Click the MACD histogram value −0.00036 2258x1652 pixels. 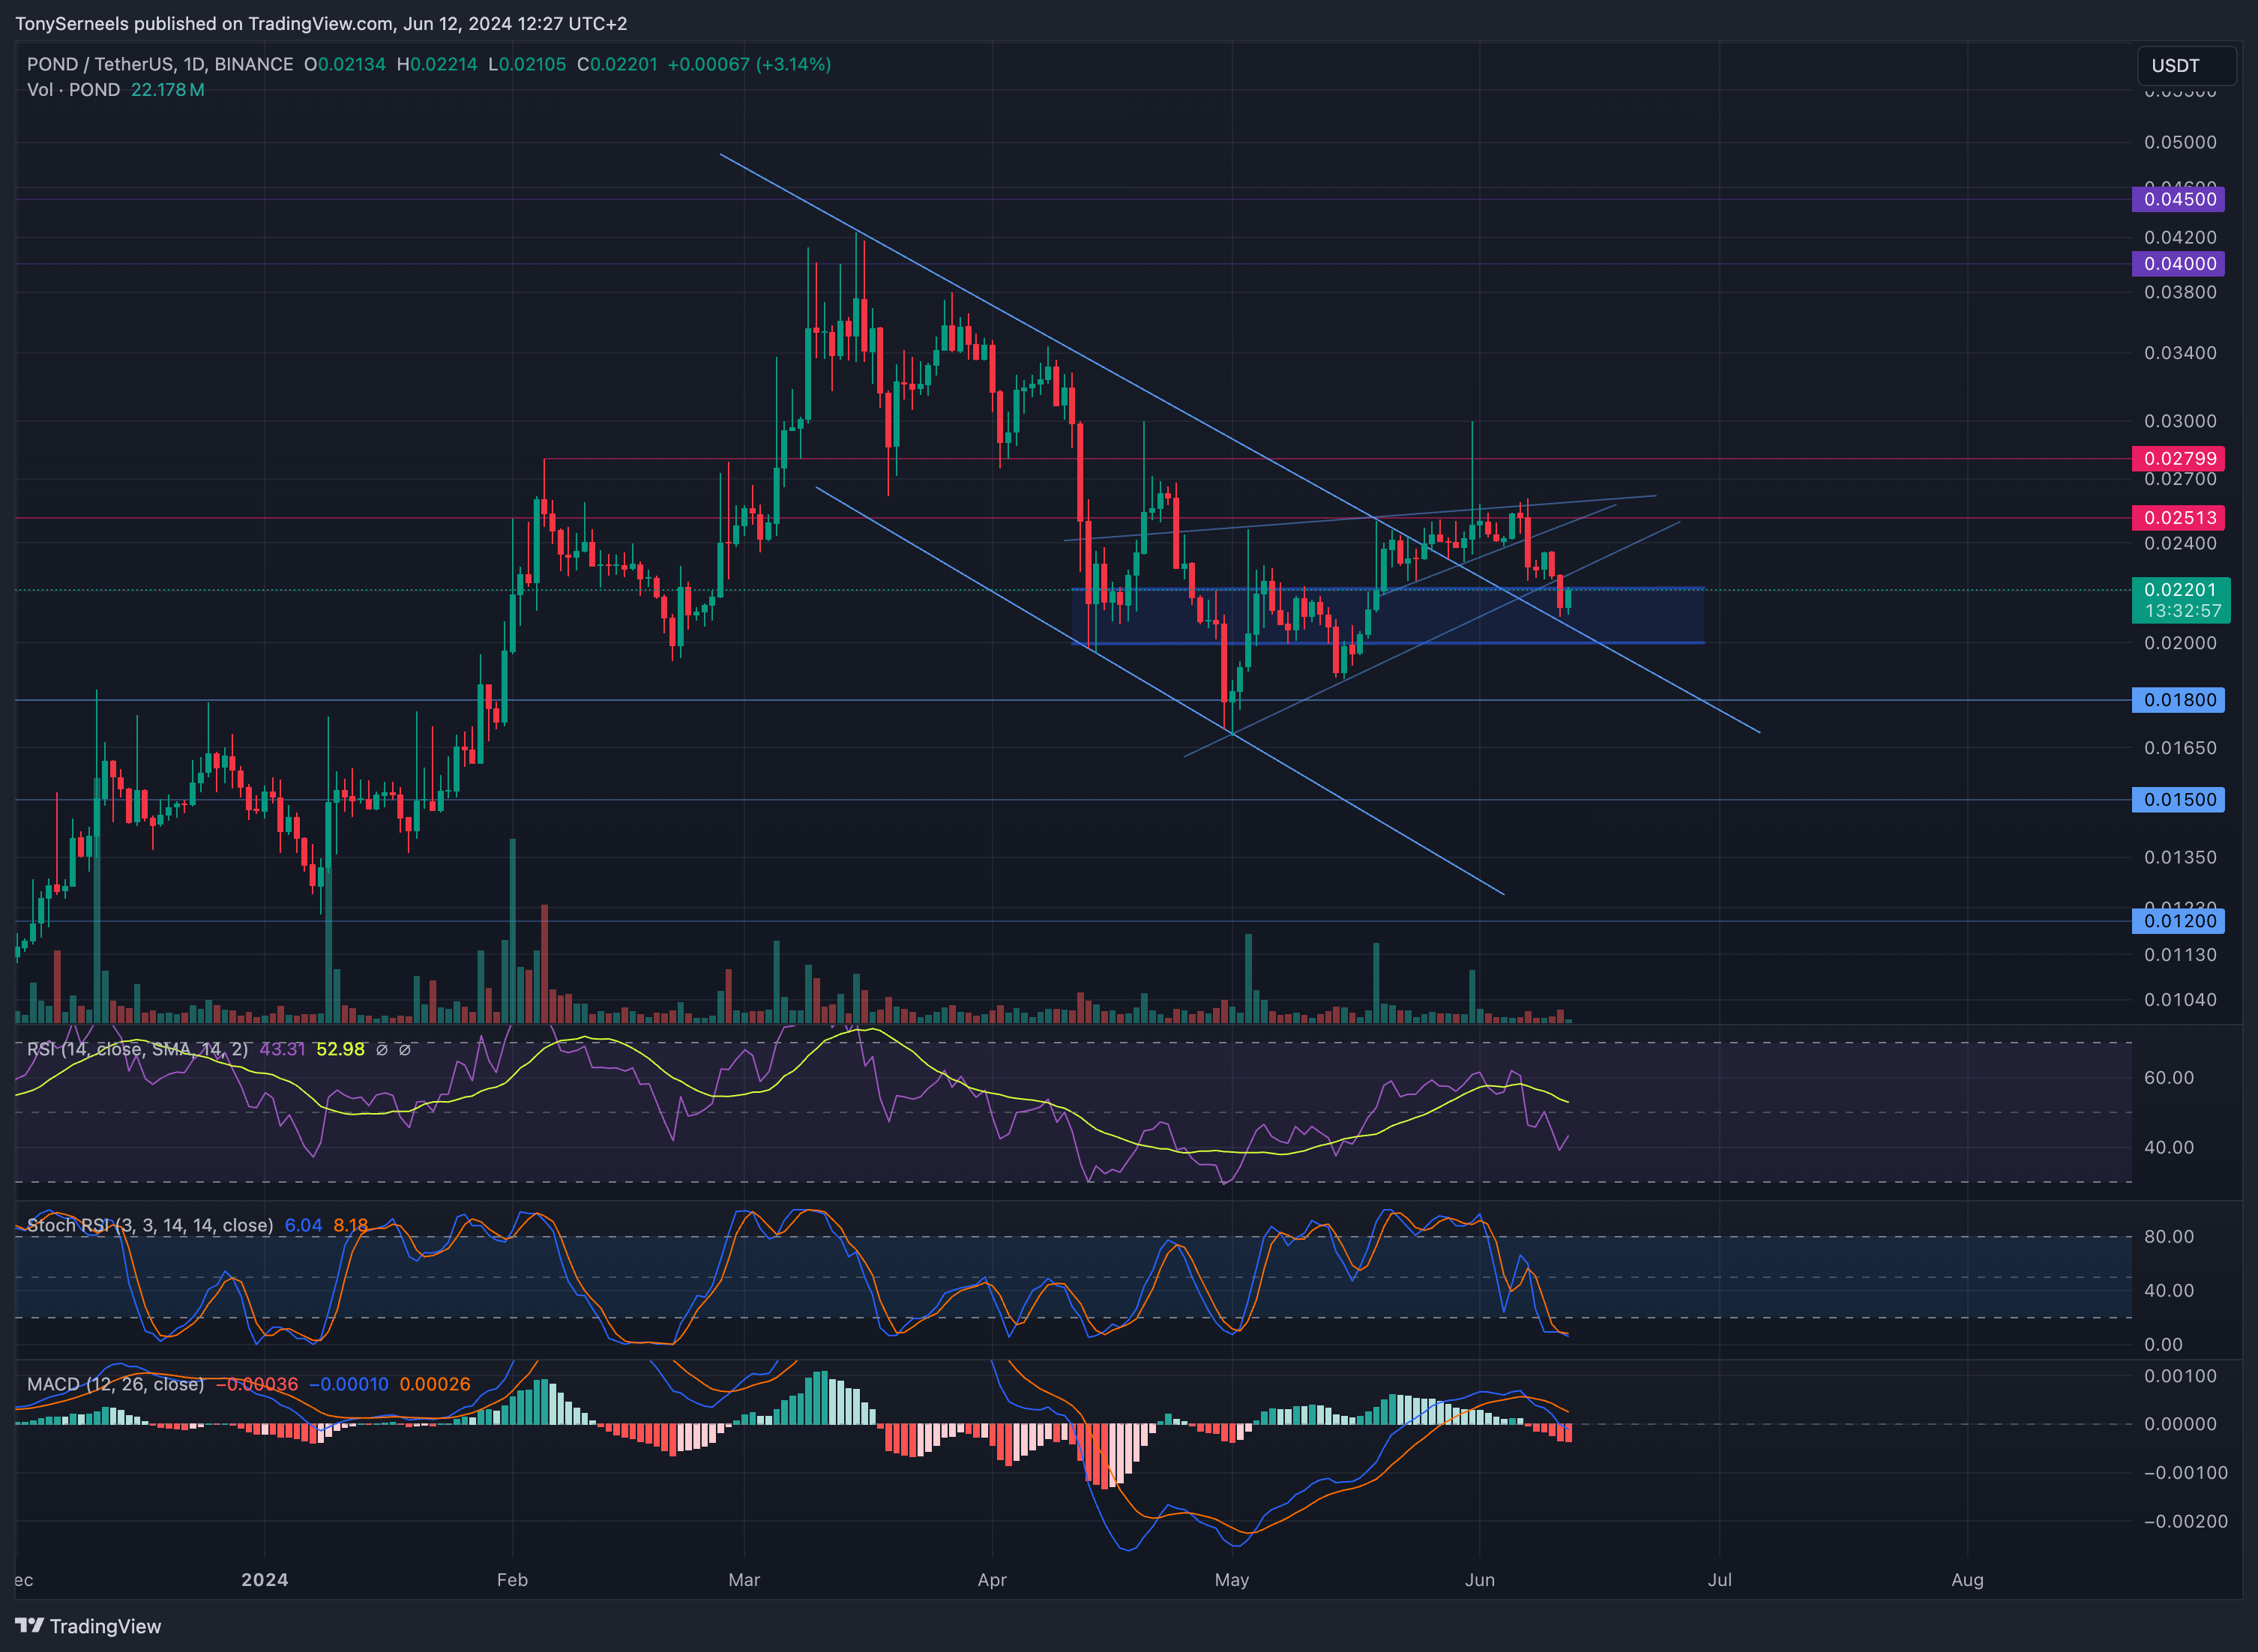click(x=257, y=1385)
